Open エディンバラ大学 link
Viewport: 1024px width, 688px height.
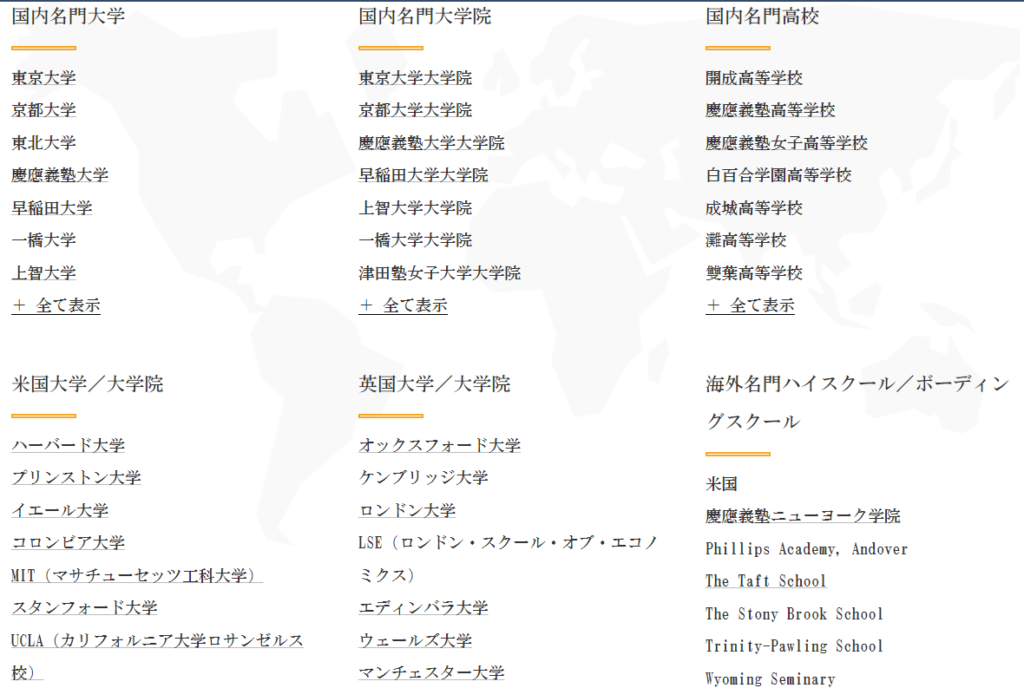[x=423, y=607]
